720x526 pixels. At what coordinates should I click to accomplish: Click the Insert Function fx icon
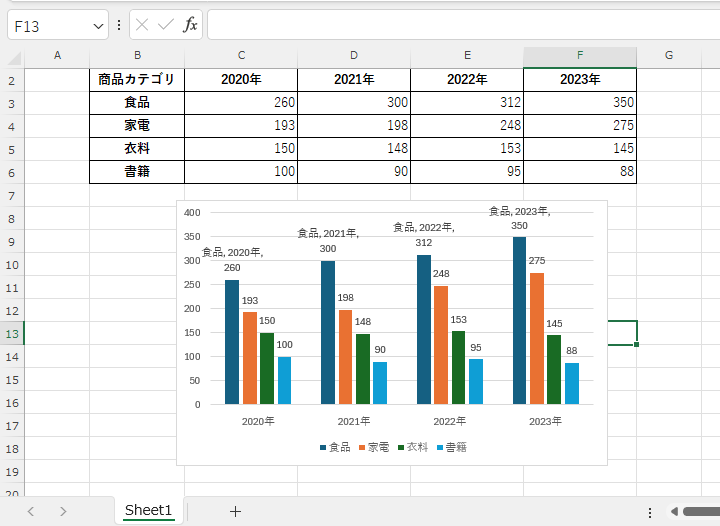[190, 25]
